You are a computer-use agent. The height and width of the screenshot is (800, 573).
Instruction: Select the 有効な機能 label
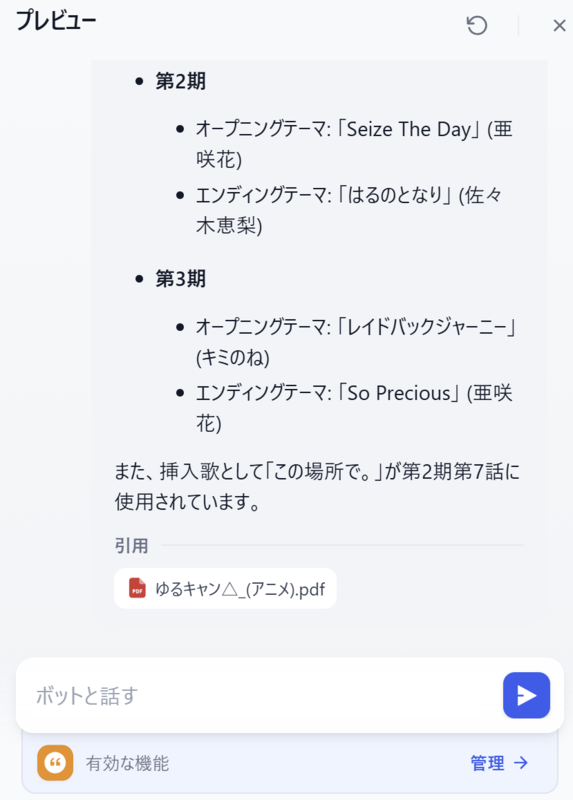point(127,763)
